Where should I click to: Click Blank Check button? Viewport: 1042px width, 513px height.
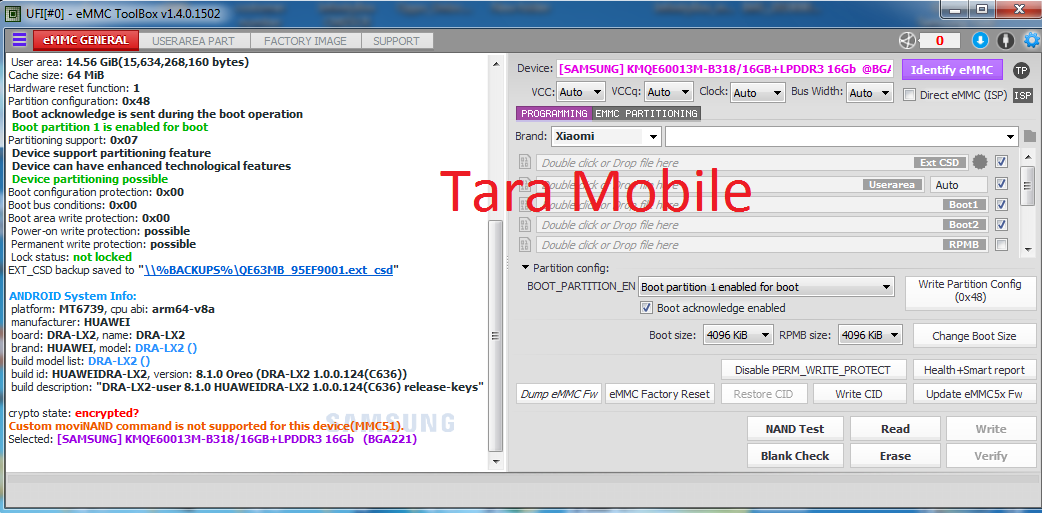(x=795, y=456)
